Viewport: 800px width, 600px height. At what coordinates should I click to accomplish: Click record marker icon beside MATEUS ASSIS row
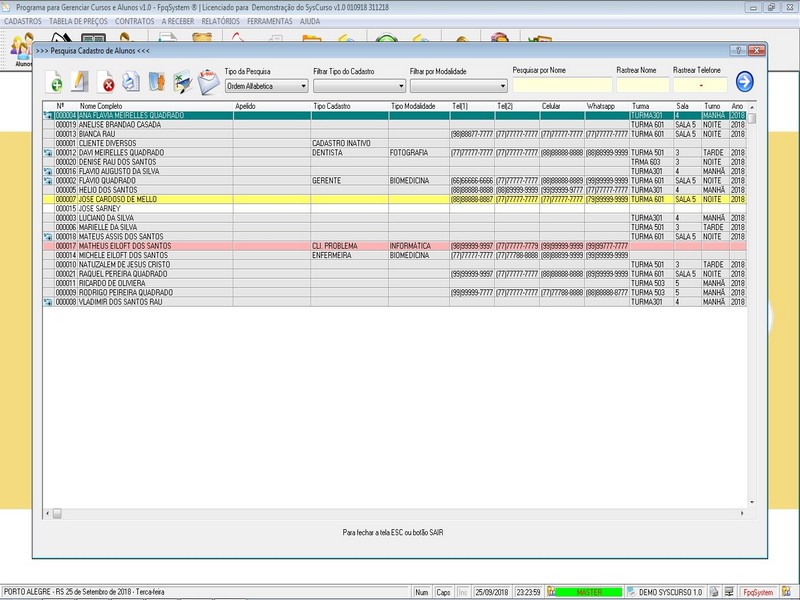[x=48, y=237]
